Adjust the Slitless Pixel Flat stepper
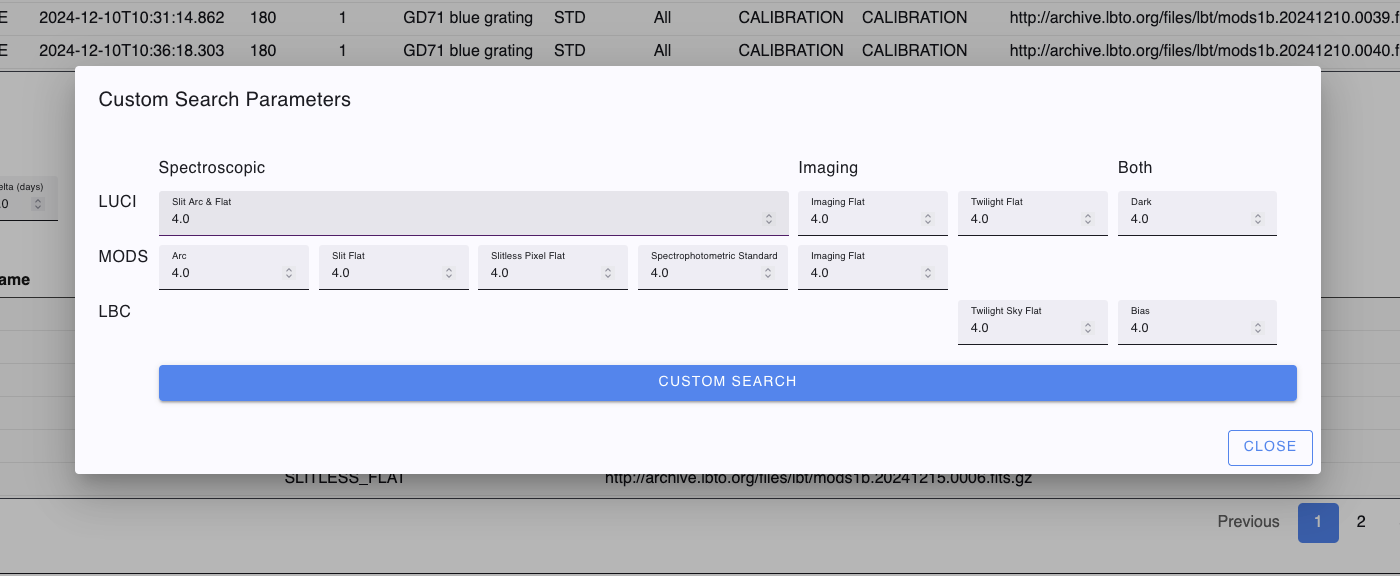1400x576 pixels. 607,273
